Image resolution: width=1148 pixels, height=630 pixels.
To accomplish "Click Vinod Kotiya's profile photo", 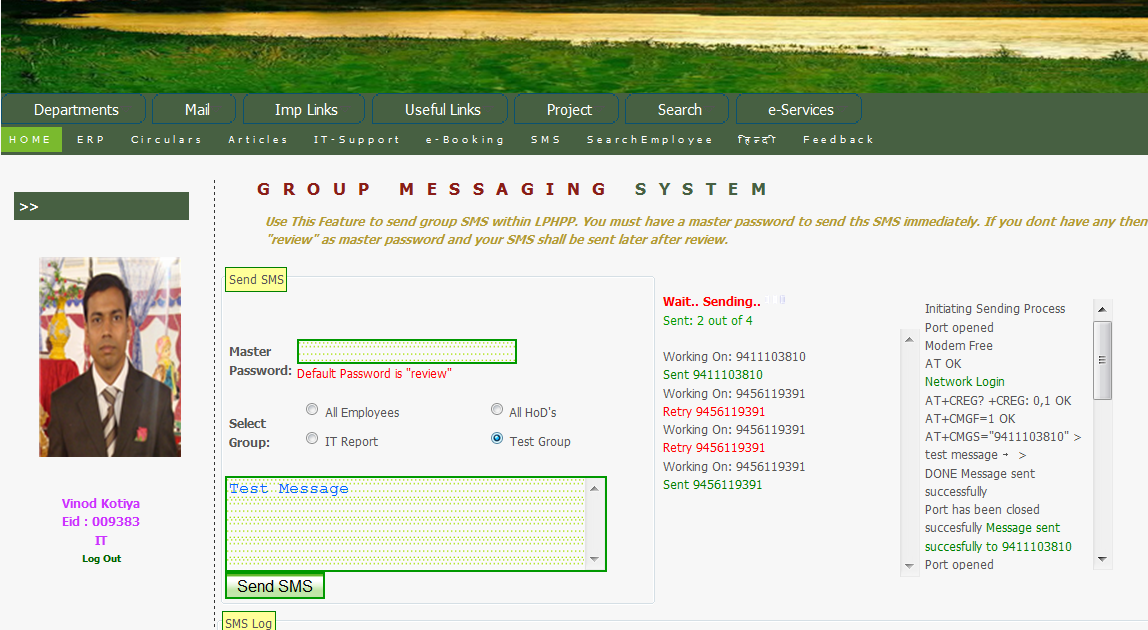I will point(110,357).
